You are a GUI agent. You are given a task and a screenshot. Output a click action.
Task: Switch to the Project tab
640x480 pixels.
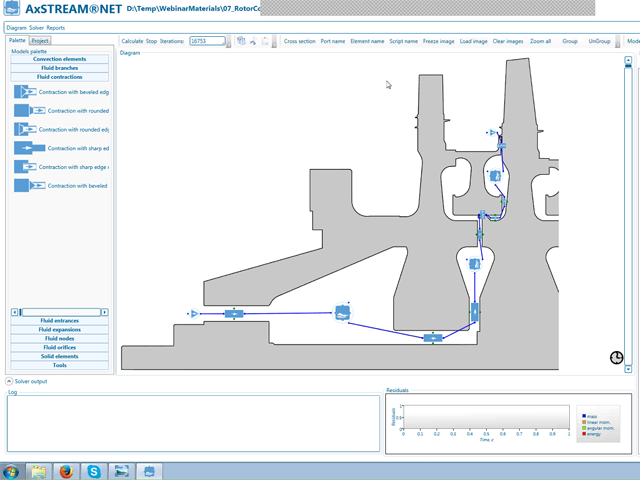click(x=40, y=40)
